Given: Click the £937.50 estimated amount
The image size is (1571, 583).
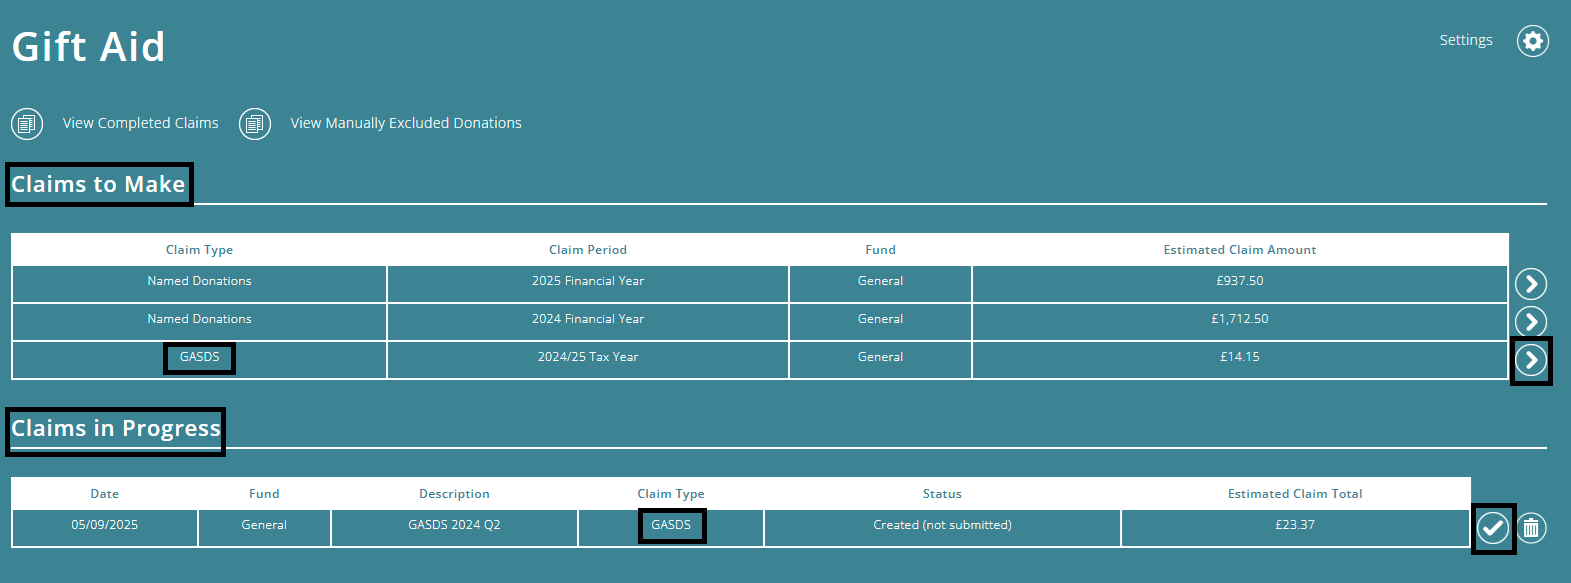Looking at the screenshot, I should [1240, 281].
